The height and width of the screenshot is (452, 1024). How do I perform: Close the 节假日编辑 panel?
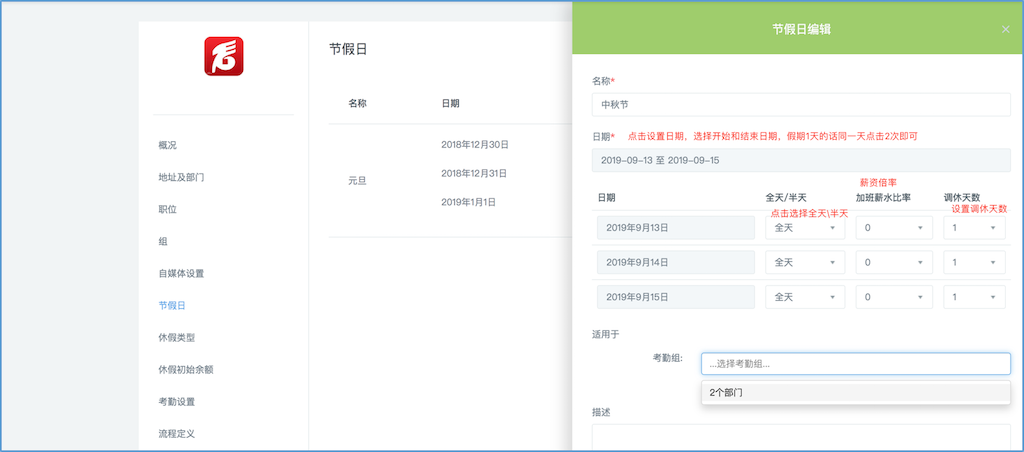click(x=1005, y=29)
